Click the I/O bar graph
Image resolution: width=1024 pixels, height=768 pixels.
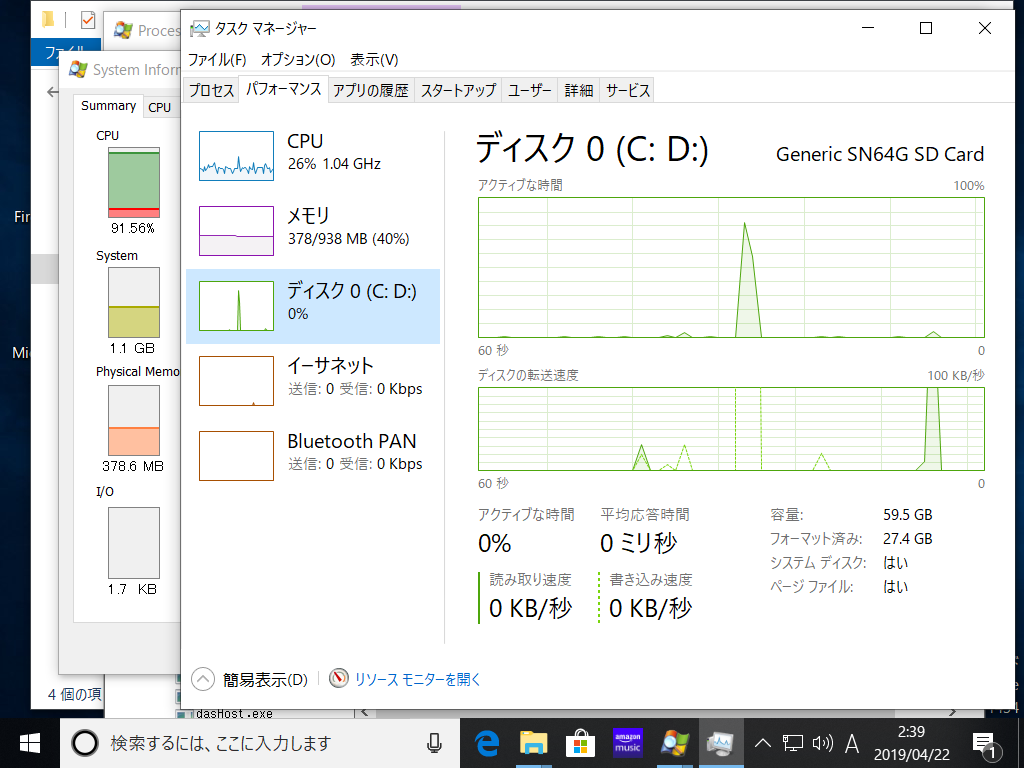click(x=134, y=543)
